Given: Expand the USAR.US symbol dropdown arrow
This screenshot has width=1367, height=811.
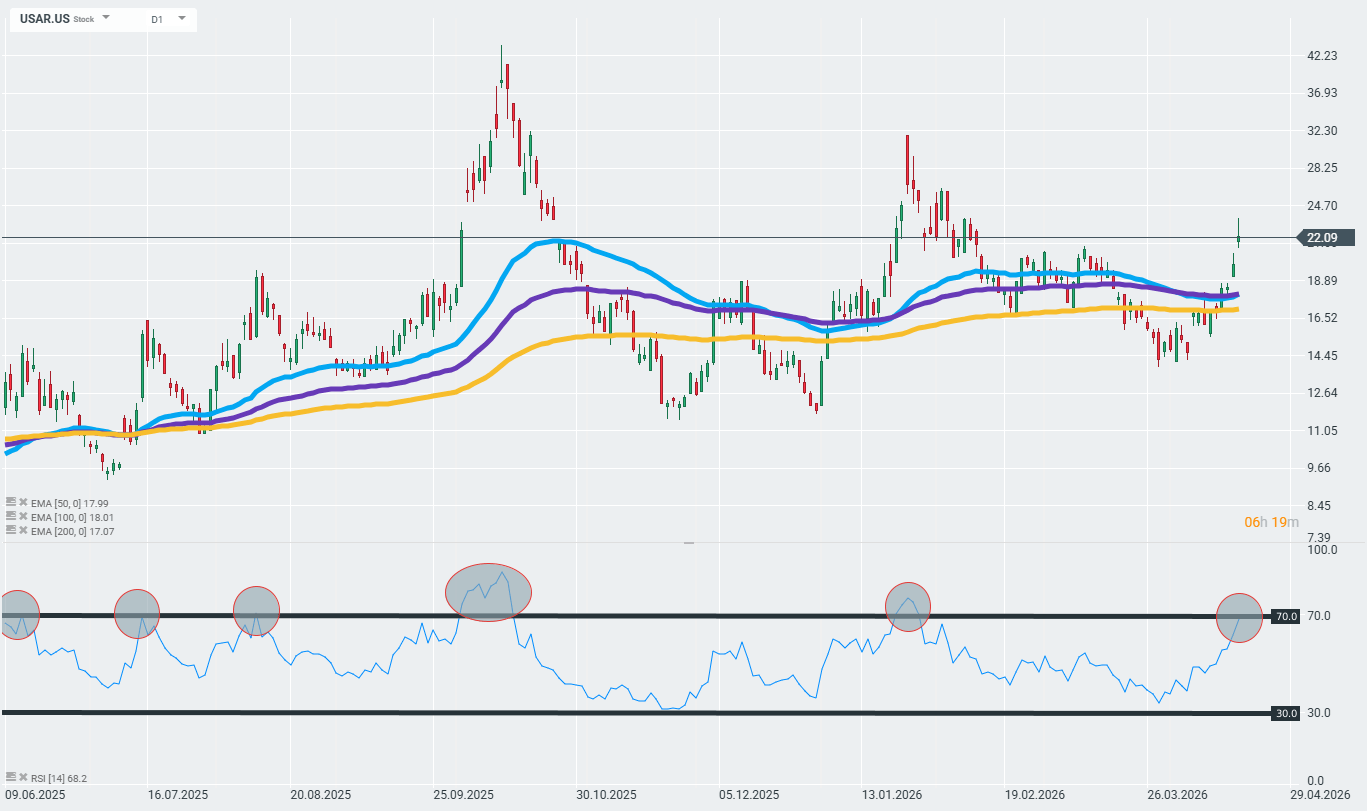Looking at the screenshot, I should click(106, 18).
